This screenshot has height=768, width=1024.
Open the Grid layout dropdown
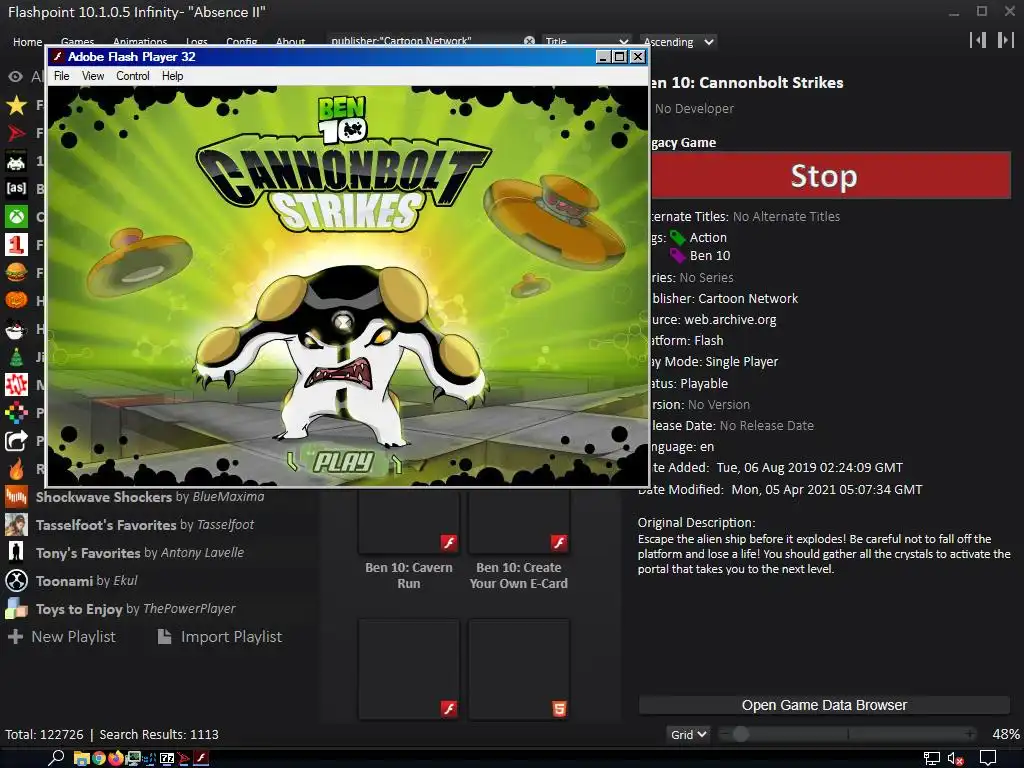[688, 734]
